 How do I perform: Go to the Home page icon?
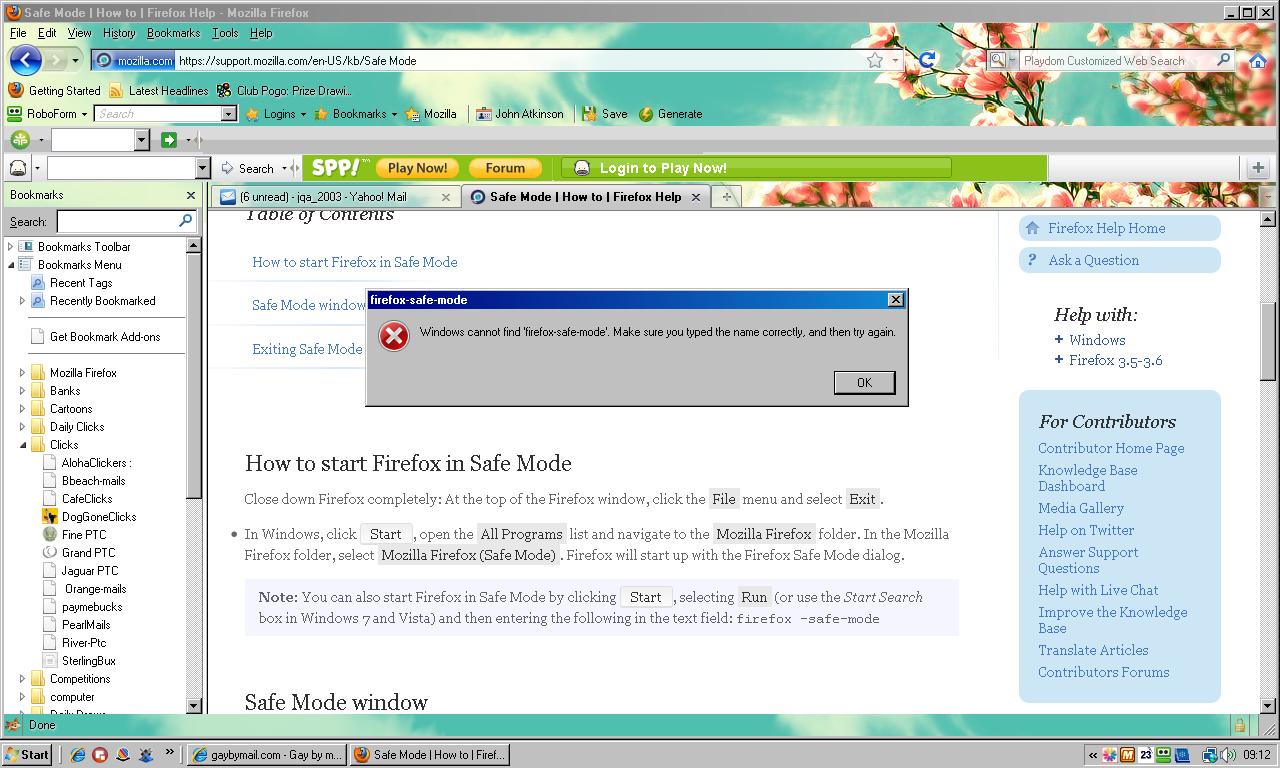(1258, 61)
